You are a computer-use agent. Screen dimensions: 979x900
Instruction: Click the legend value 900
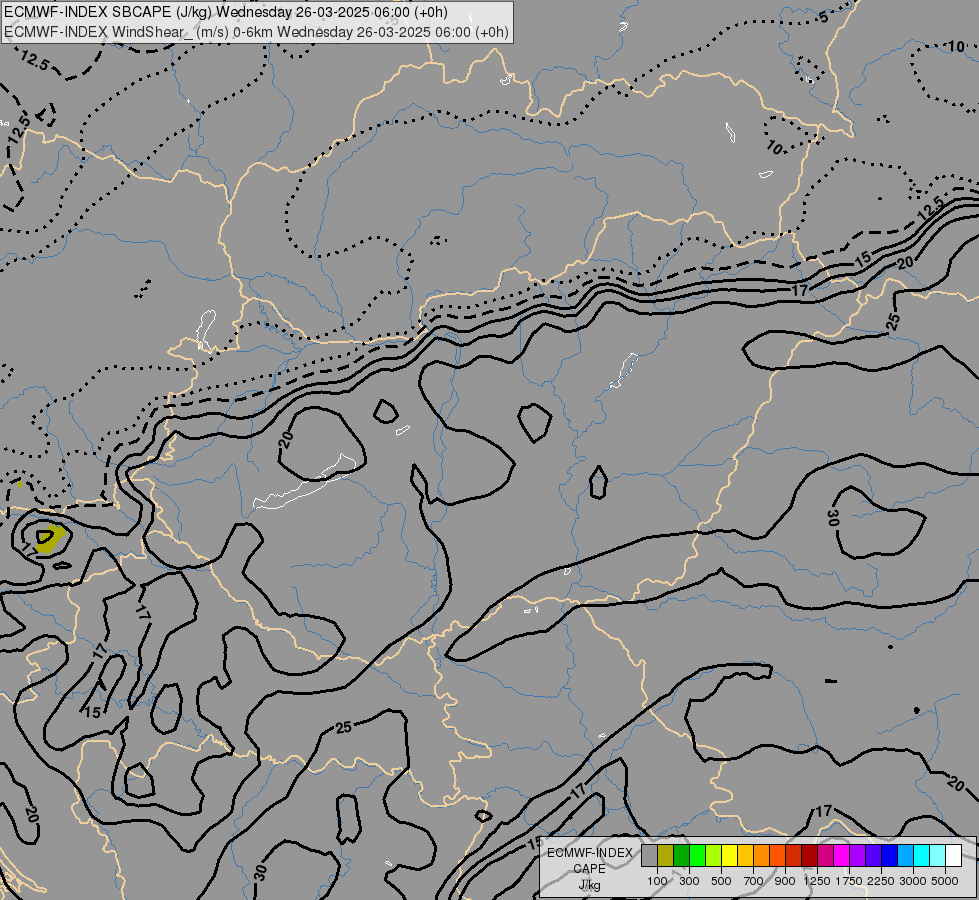(x=785, y=881)
